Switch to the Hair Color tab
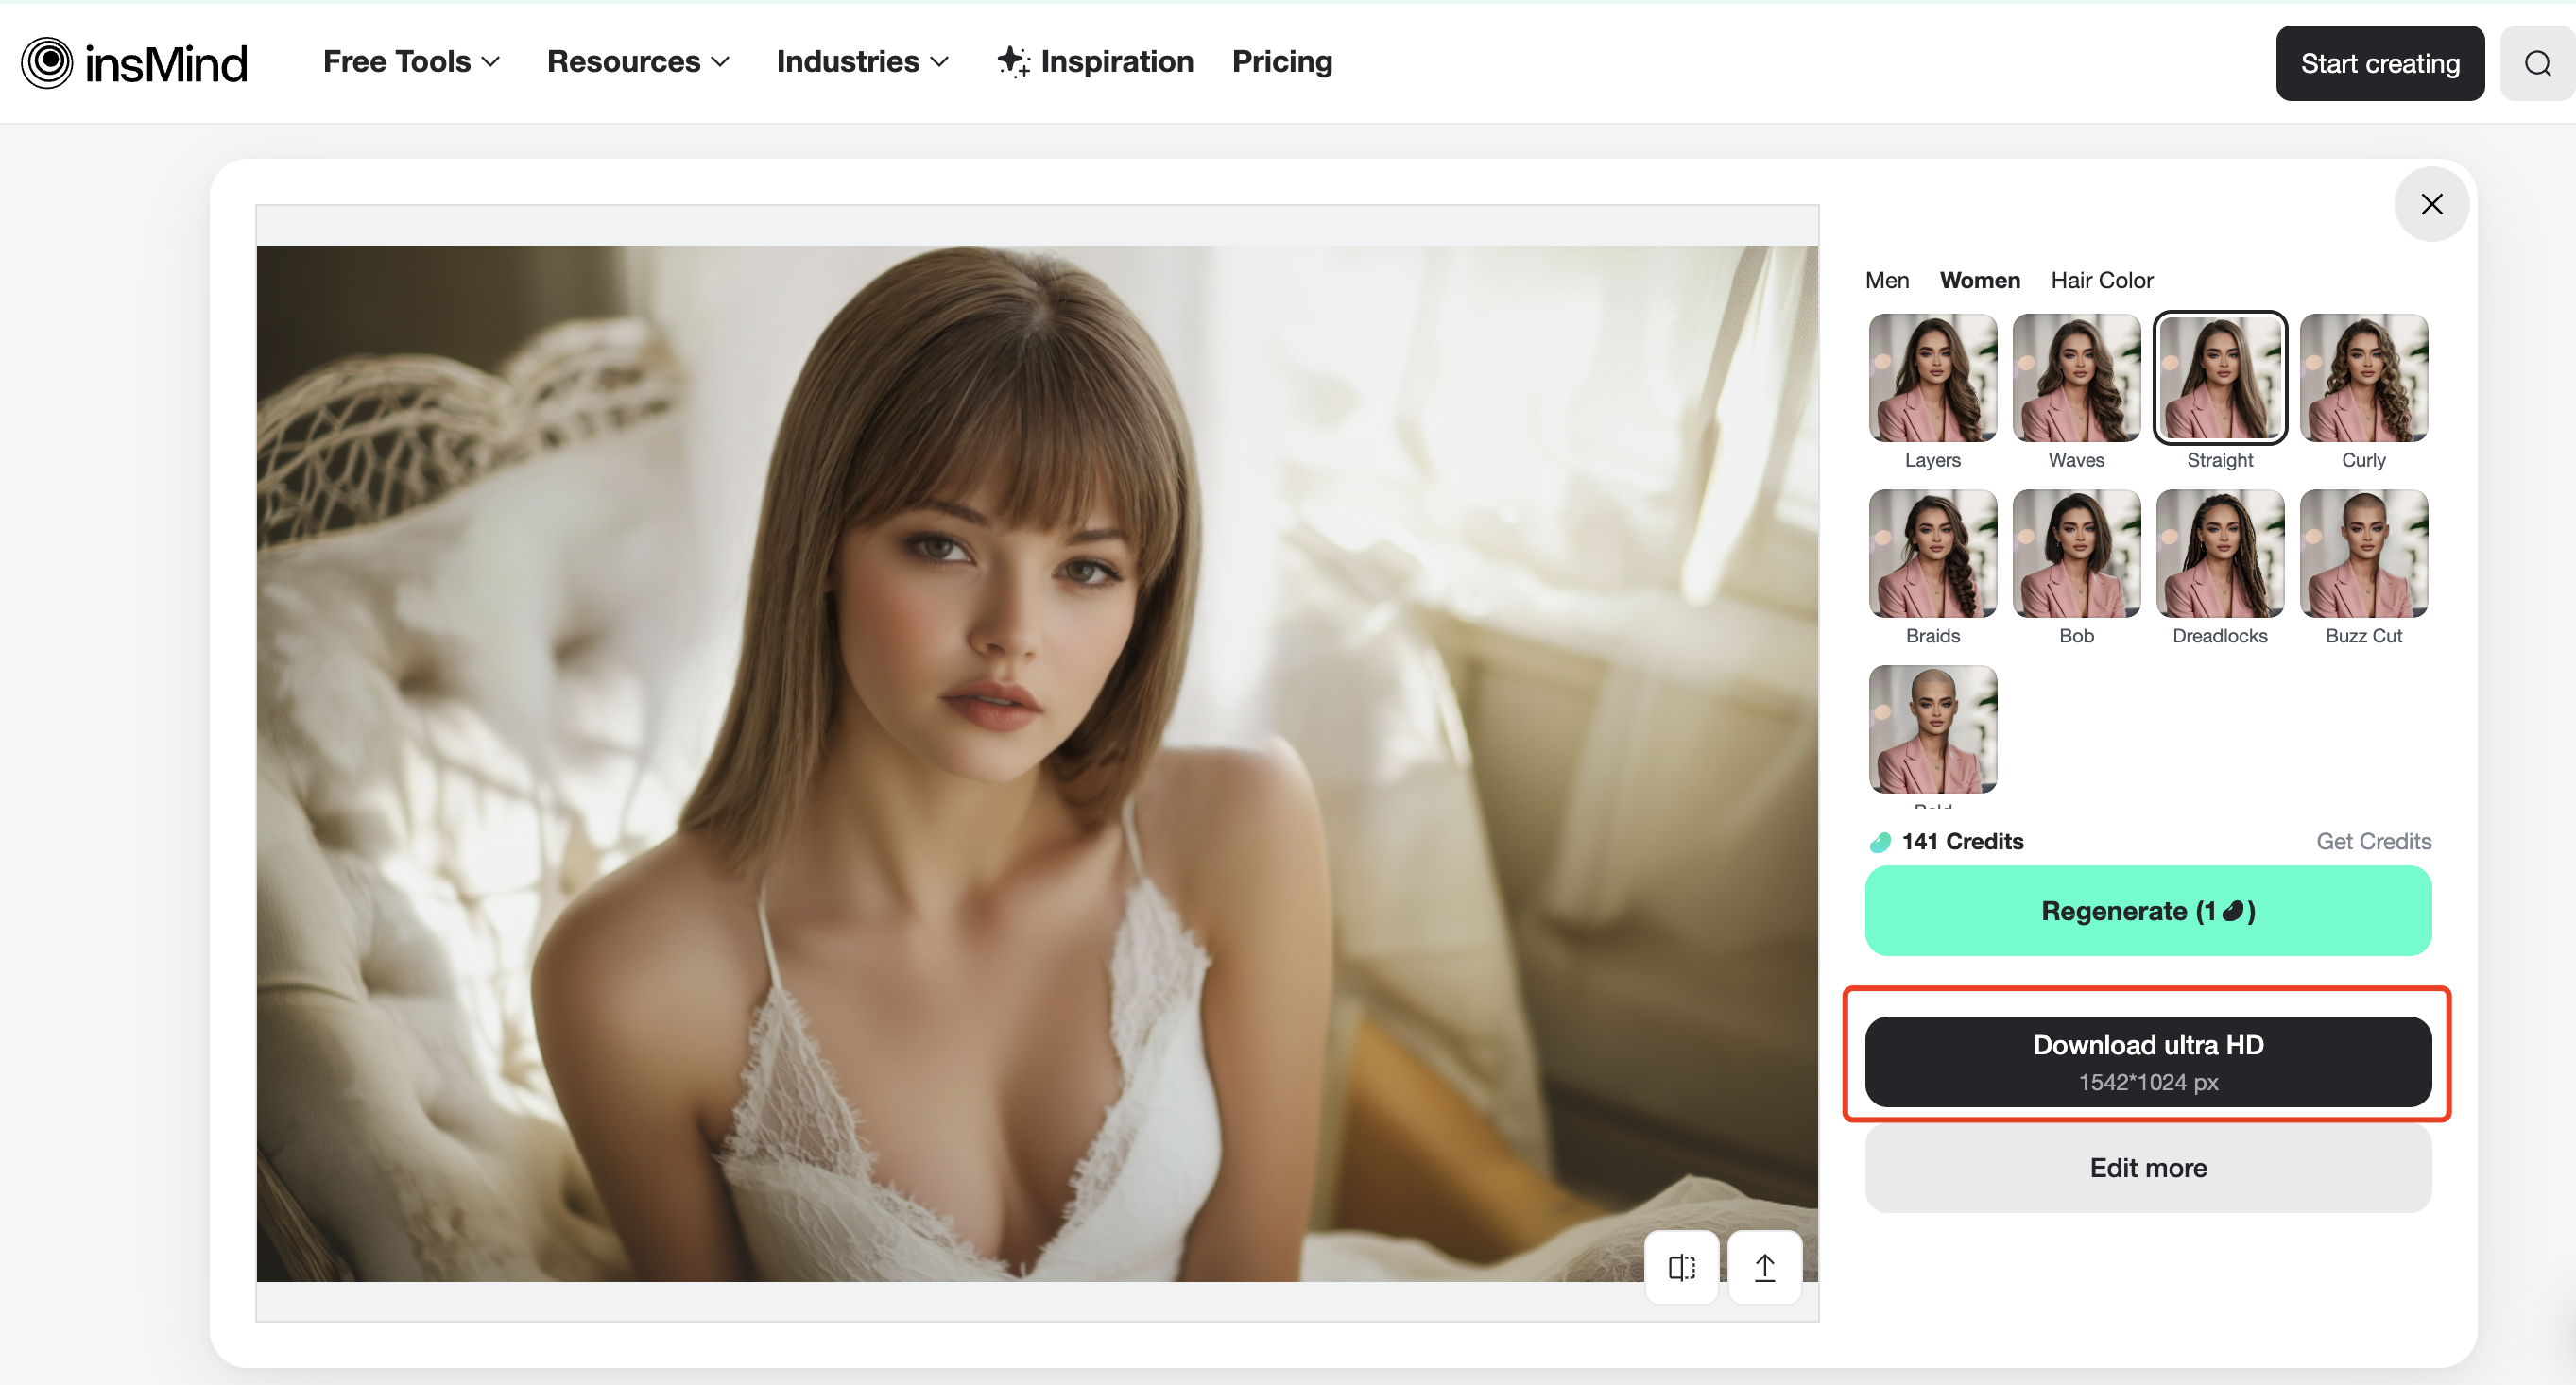 pyautogui.click(x=2101, y=280)
